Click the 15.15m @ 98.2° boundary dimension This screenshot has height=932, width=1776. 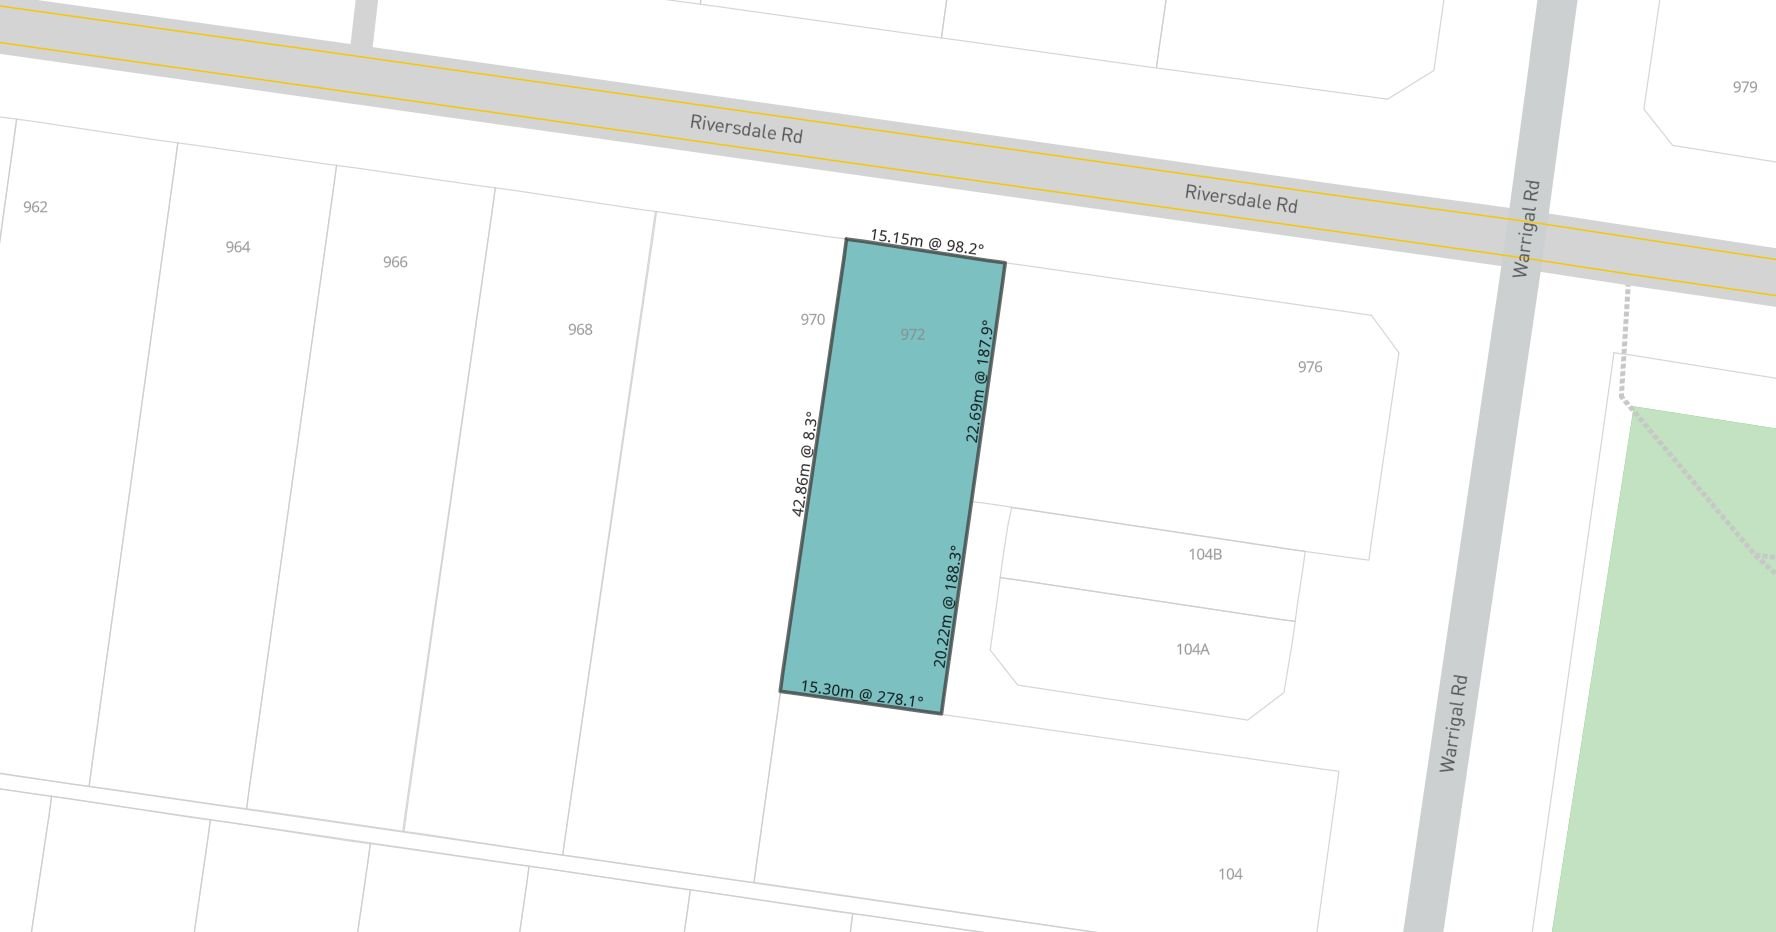click(x=927, y=242)
